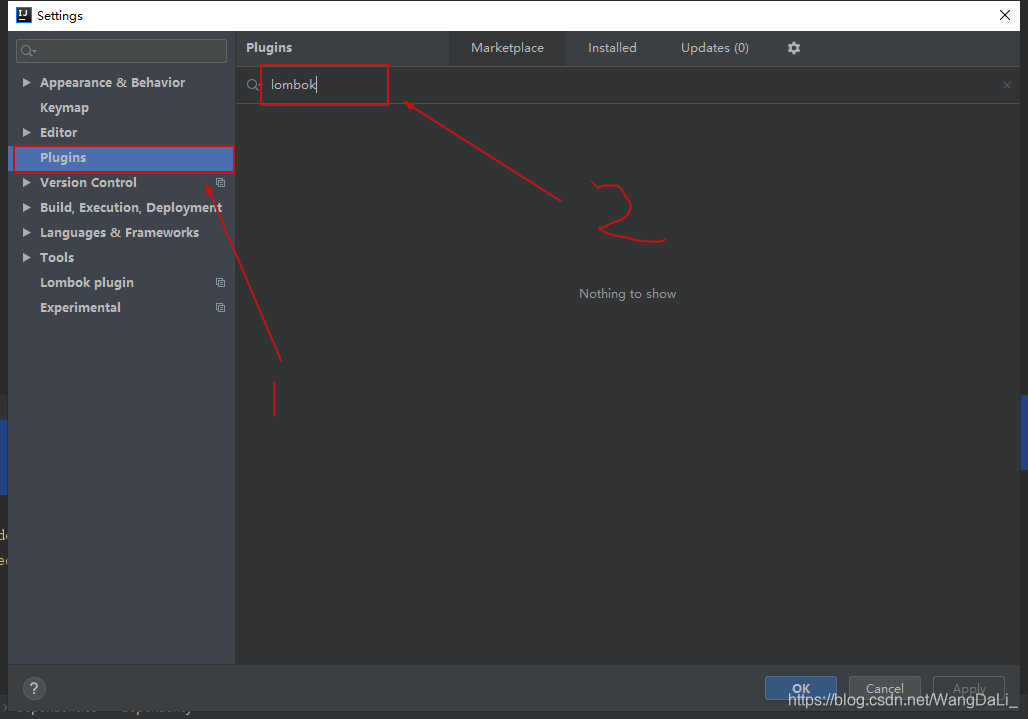Select Version Control label

click(88, 182)
